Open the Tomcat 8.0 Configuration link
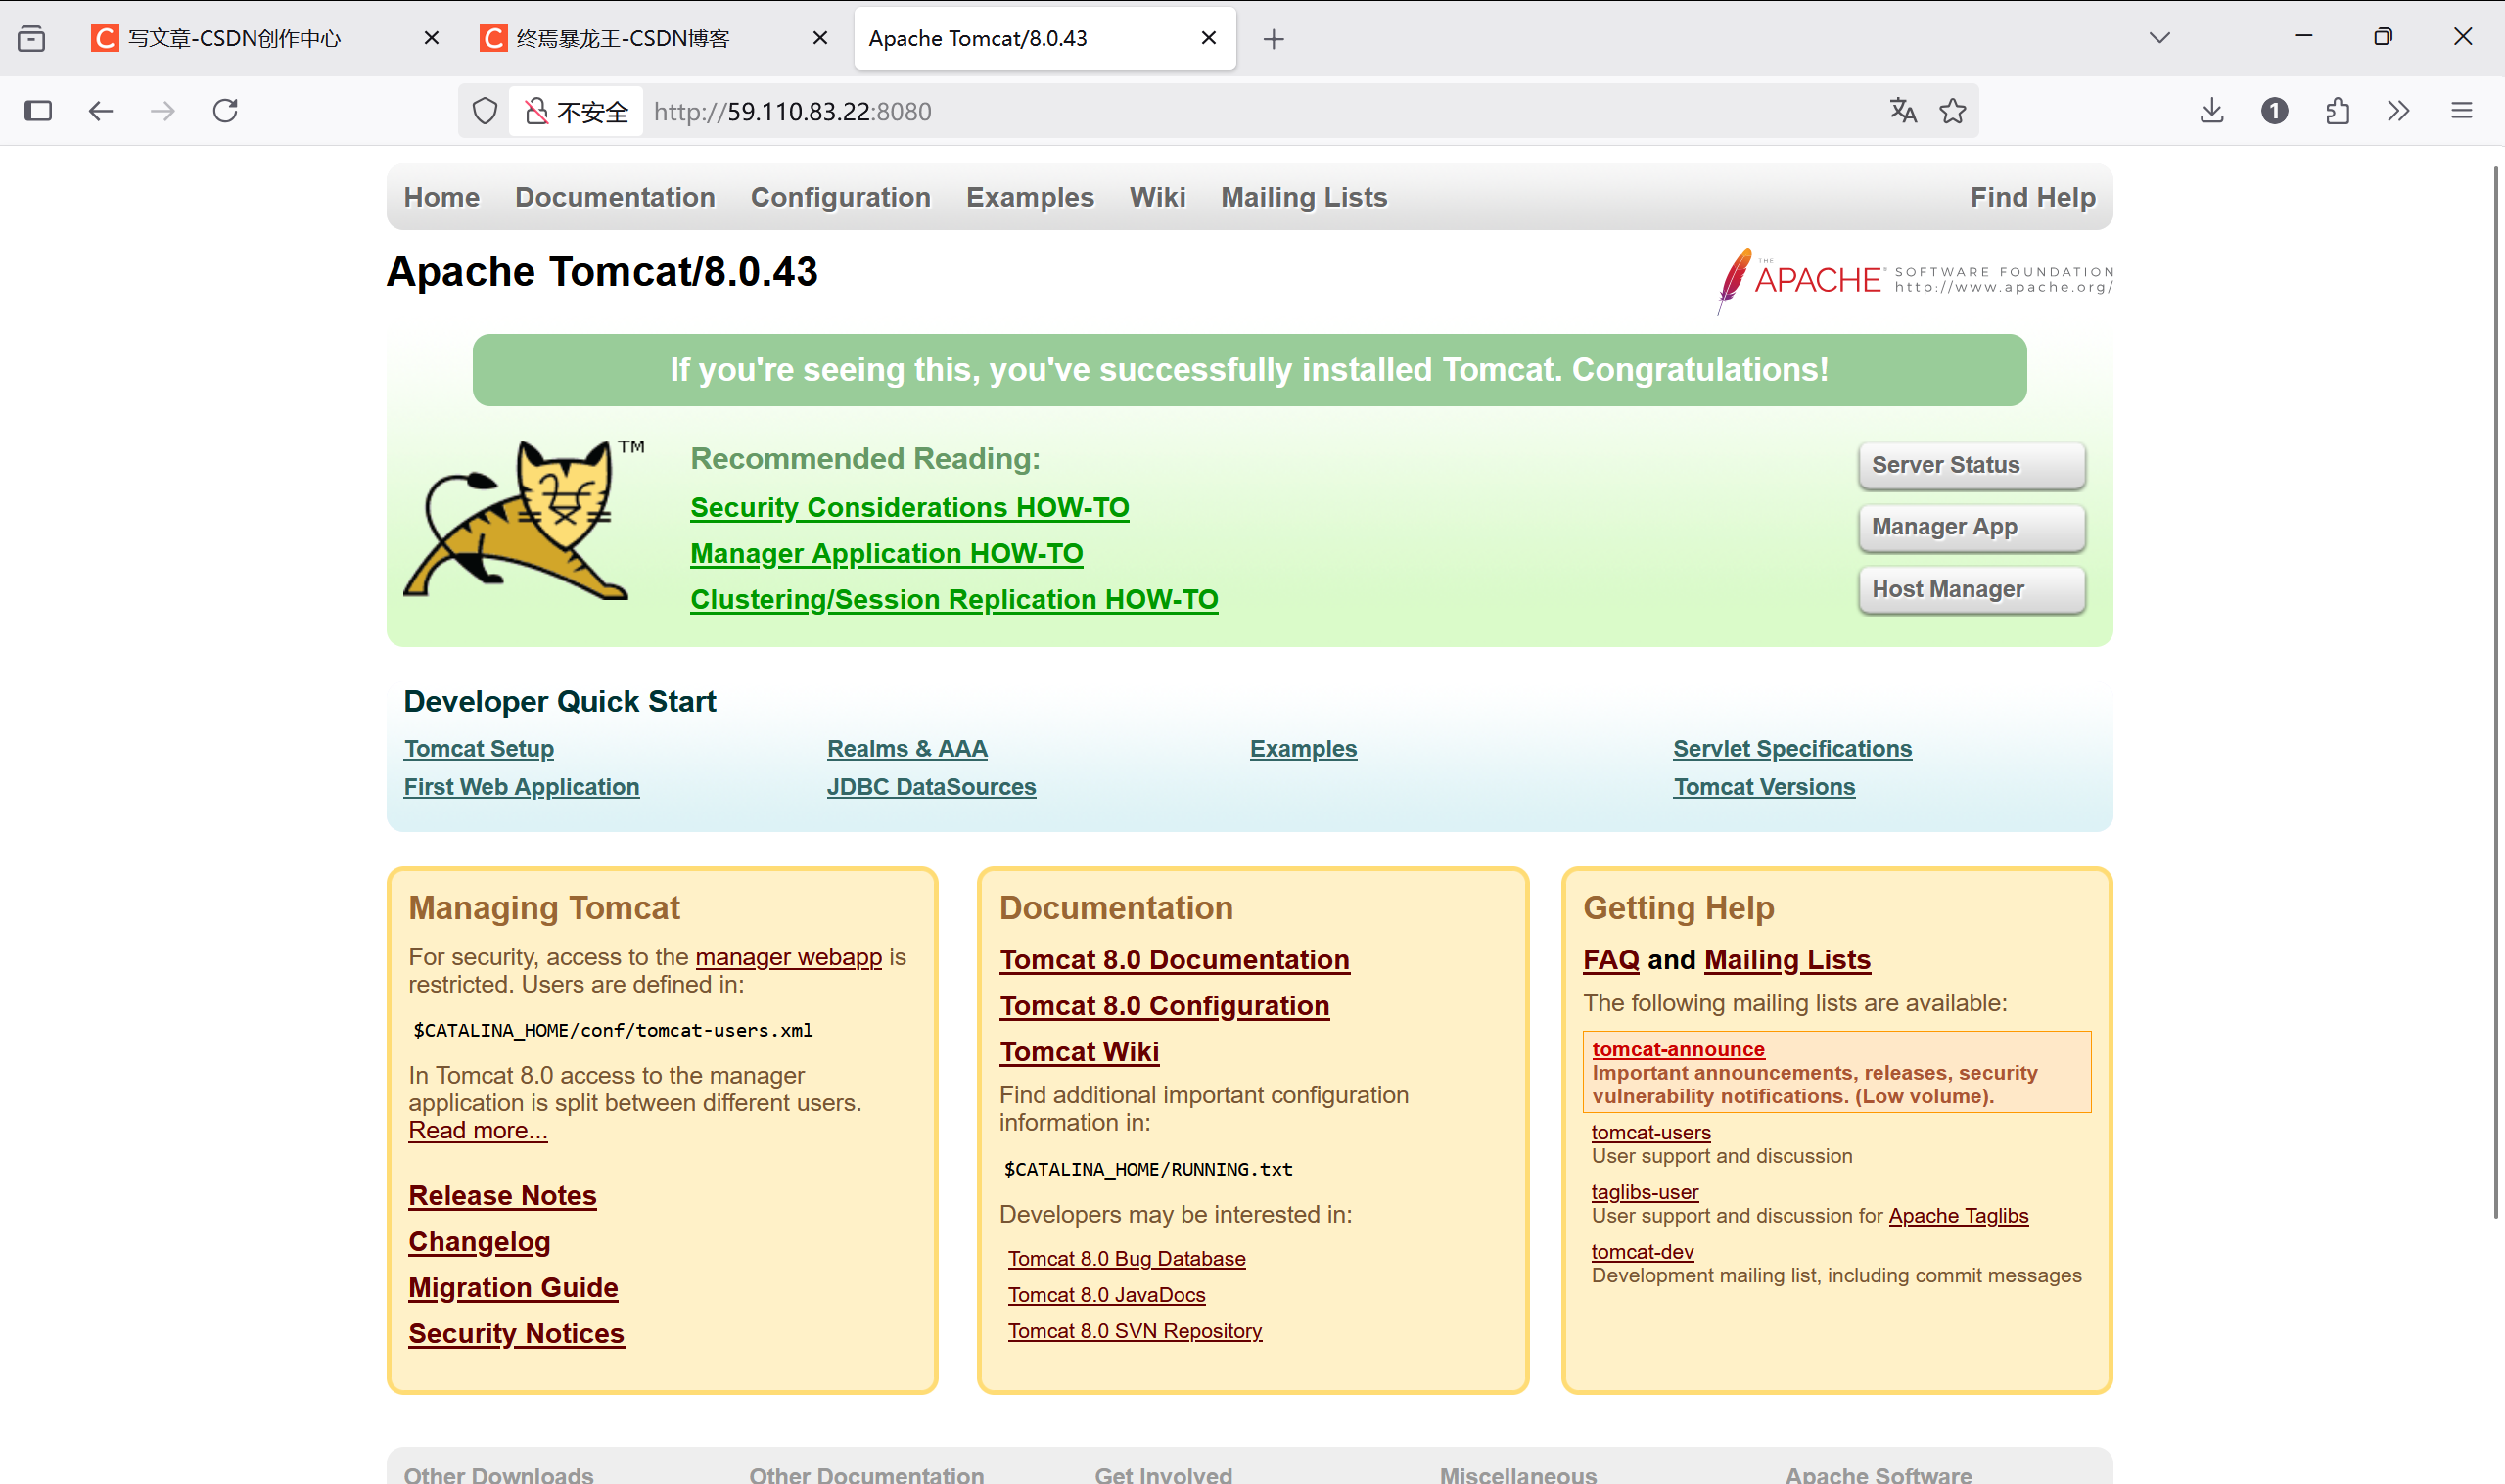The width and height of the screenshot is (2505, 1484). coord(1164,1006)
